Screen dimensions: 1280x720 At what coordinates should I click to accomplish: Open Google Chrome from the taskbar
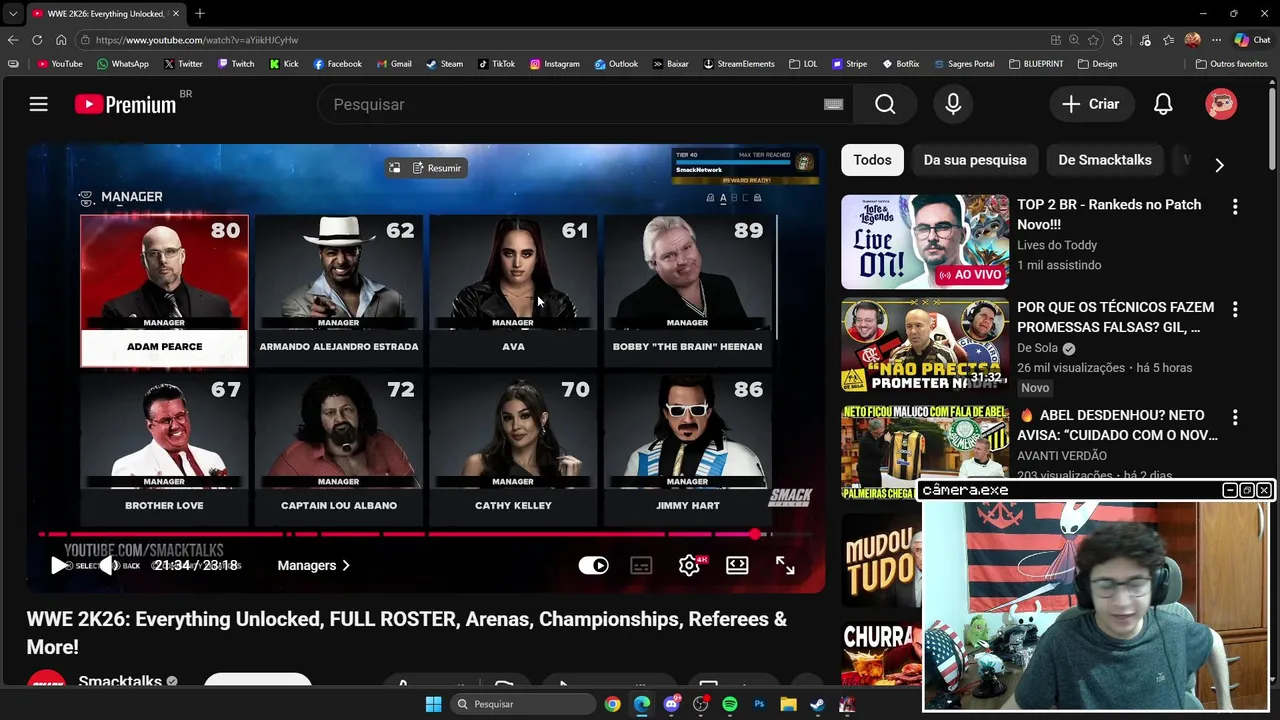click(x=612, y=704)
